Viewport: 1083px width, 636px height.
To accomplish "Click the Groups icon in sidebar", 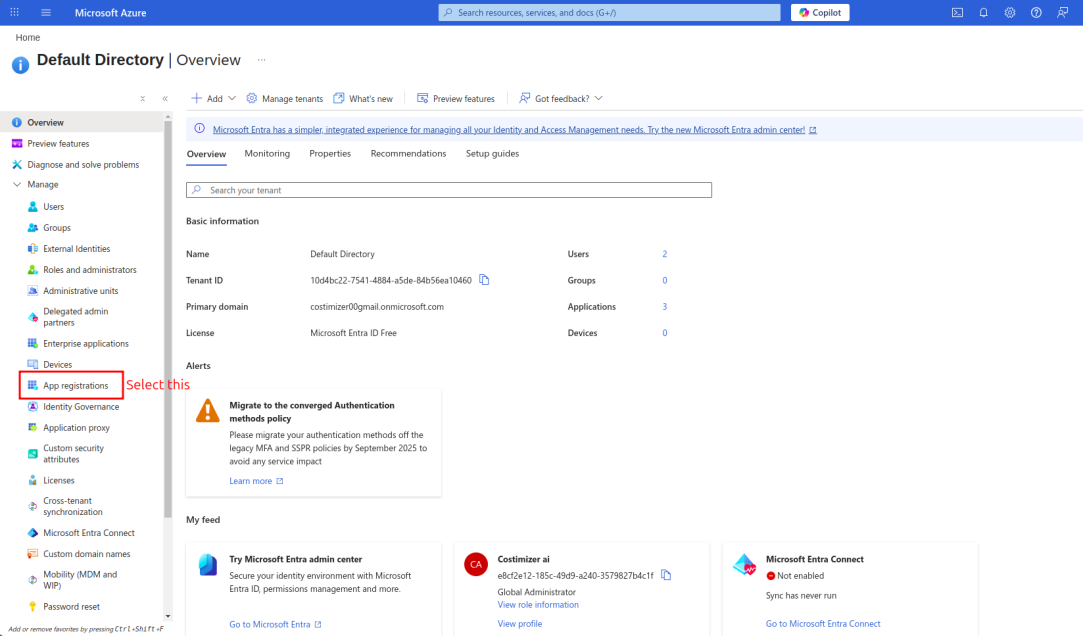I will (x=32, y=228).
